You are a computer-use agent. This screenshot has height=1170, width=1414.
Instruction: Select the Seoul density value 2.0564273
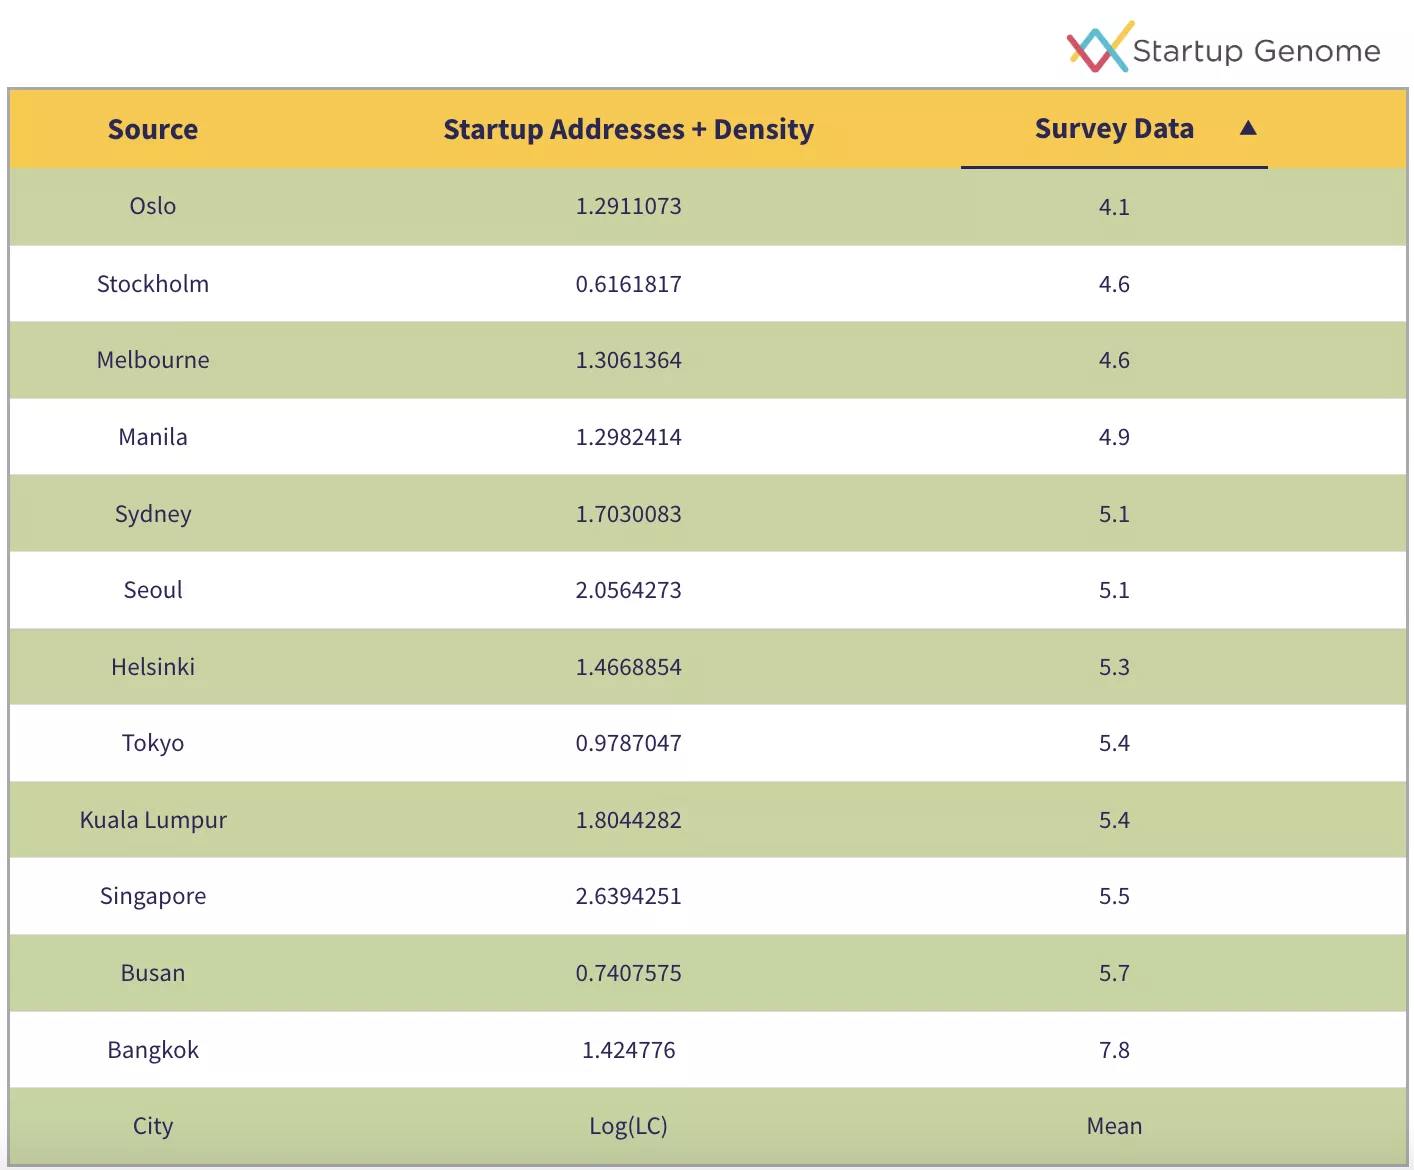[x=628, y=590]
